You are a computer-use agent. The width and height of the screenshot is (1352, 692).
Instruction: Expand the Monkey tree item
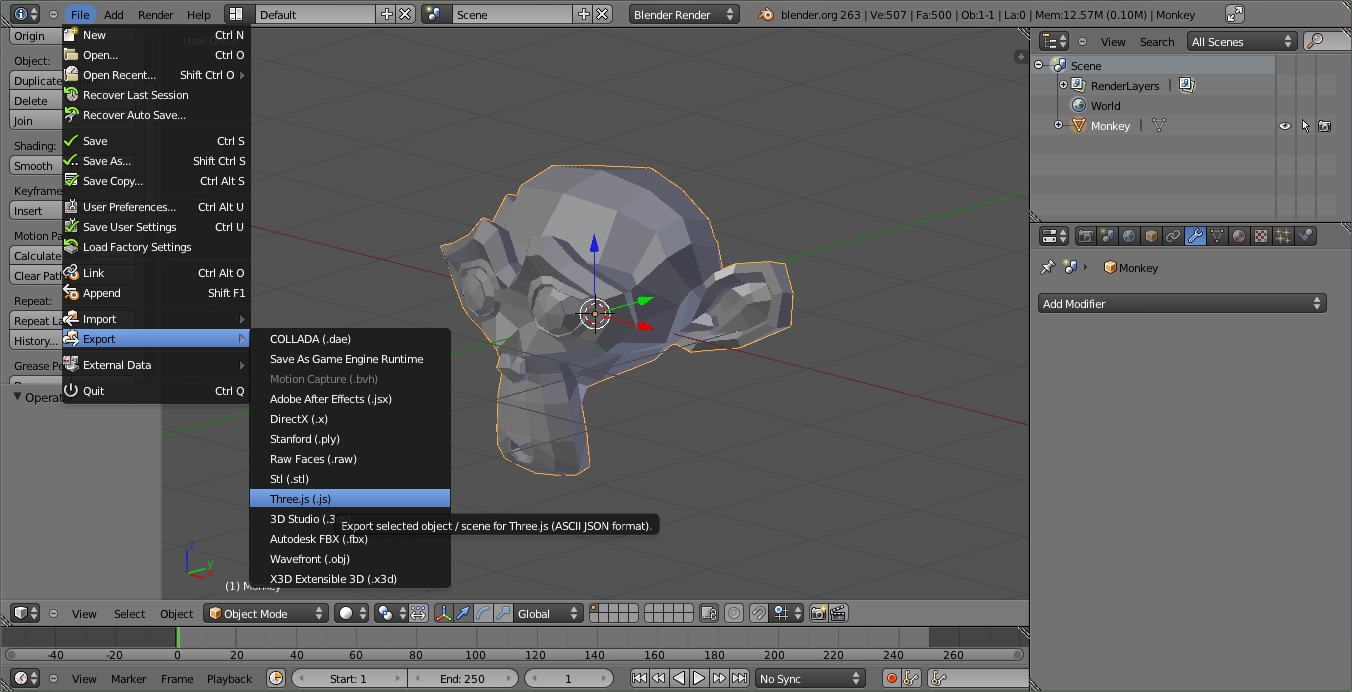(x=1058, y=125)
